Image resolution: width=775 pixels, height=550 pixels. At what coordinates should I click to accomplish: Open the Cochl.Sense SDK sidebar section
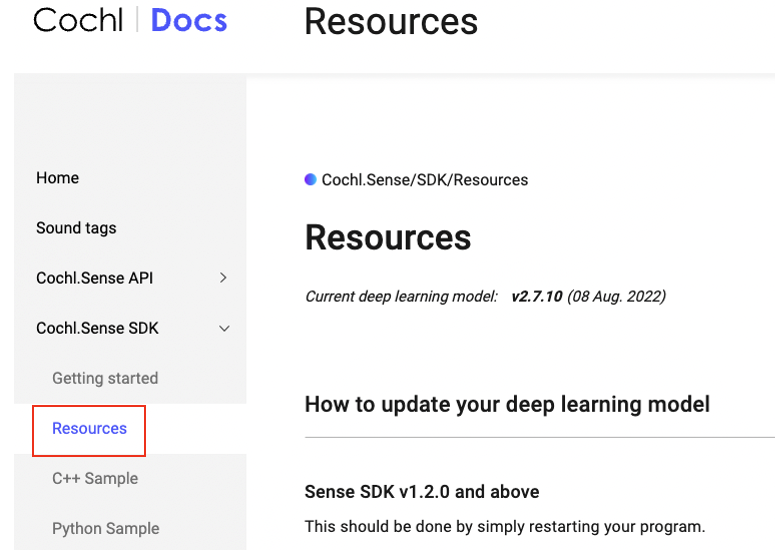click(x=97, y=328)
